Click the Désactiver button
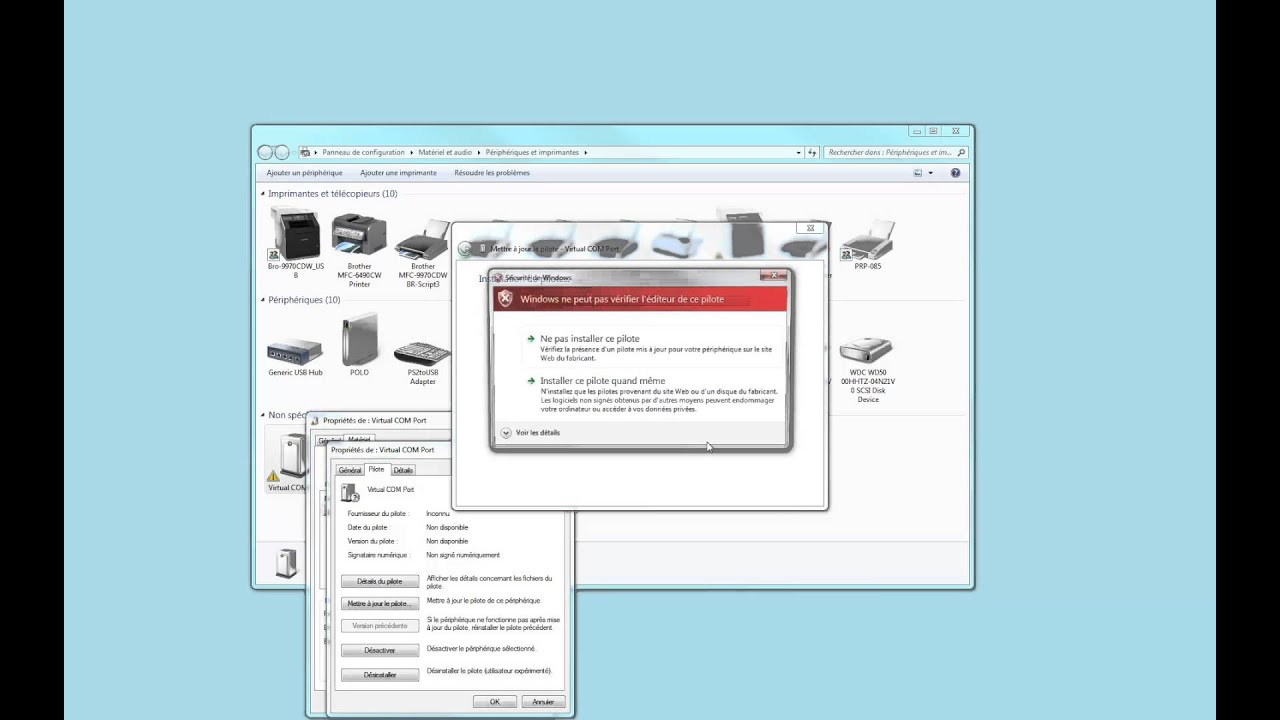Viewport: 1280px width, 720px height. coord(380,650)
